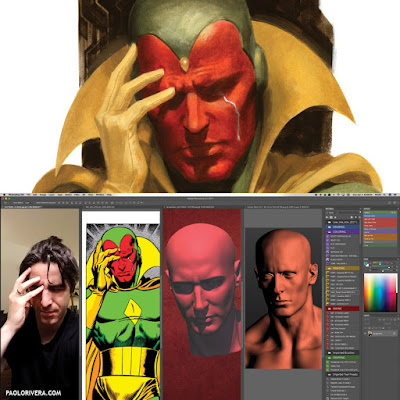
Task: Click the foreground color swatch in Color panel
Action: coord(366,263)
